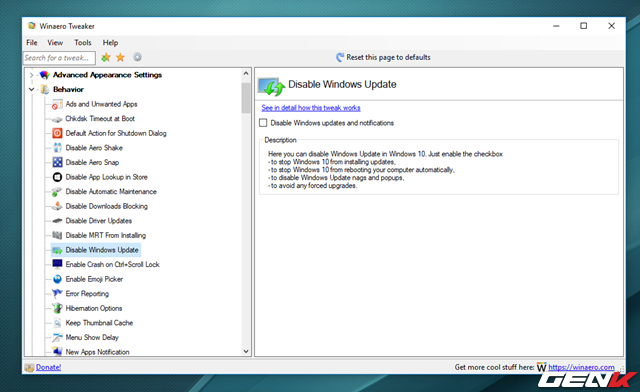Click the Behavior folder icon
Screen dimensions: 640x392
click(45, 89)
